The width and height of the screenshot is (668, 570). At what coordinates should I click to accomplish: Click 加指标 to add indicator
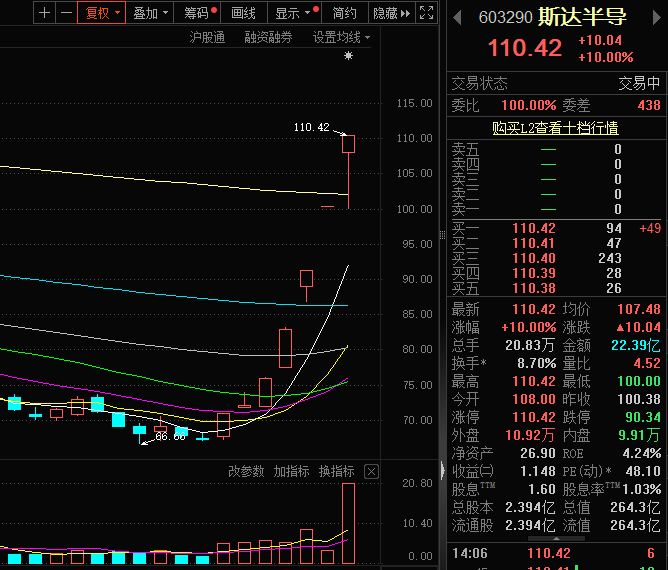tap(291, 471)
